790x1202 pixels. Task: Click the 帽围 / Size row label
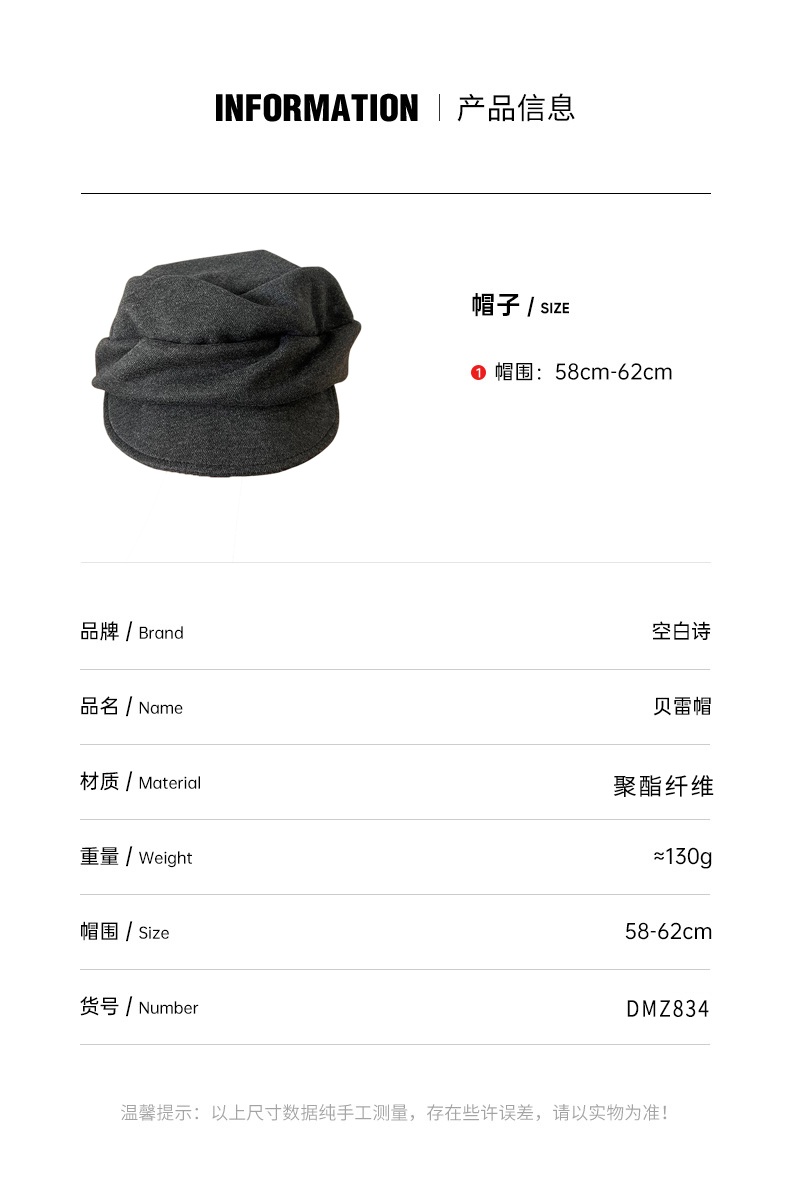[x=125, y=932]
